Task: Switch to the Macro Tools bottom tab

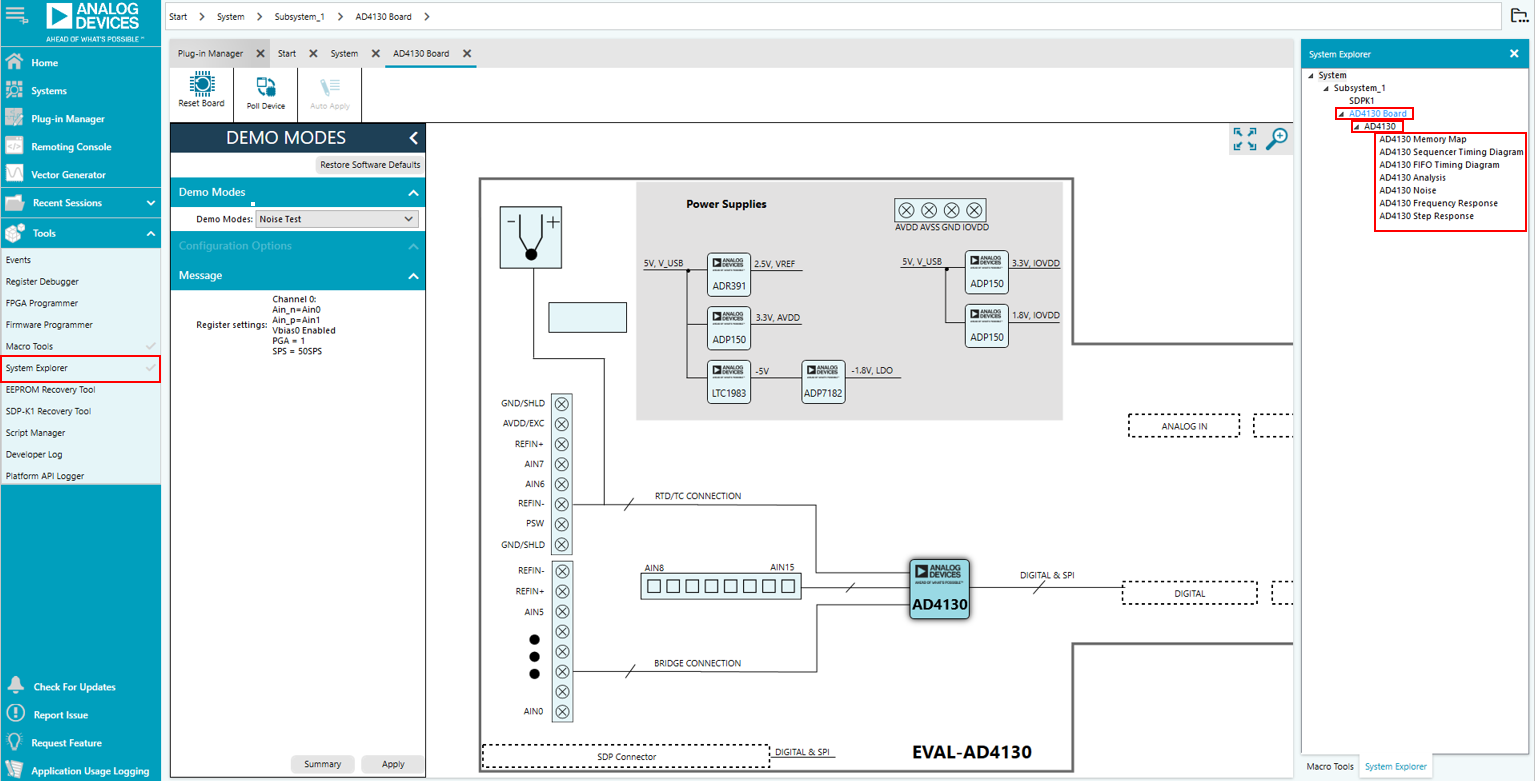Action: [1330, 767]
